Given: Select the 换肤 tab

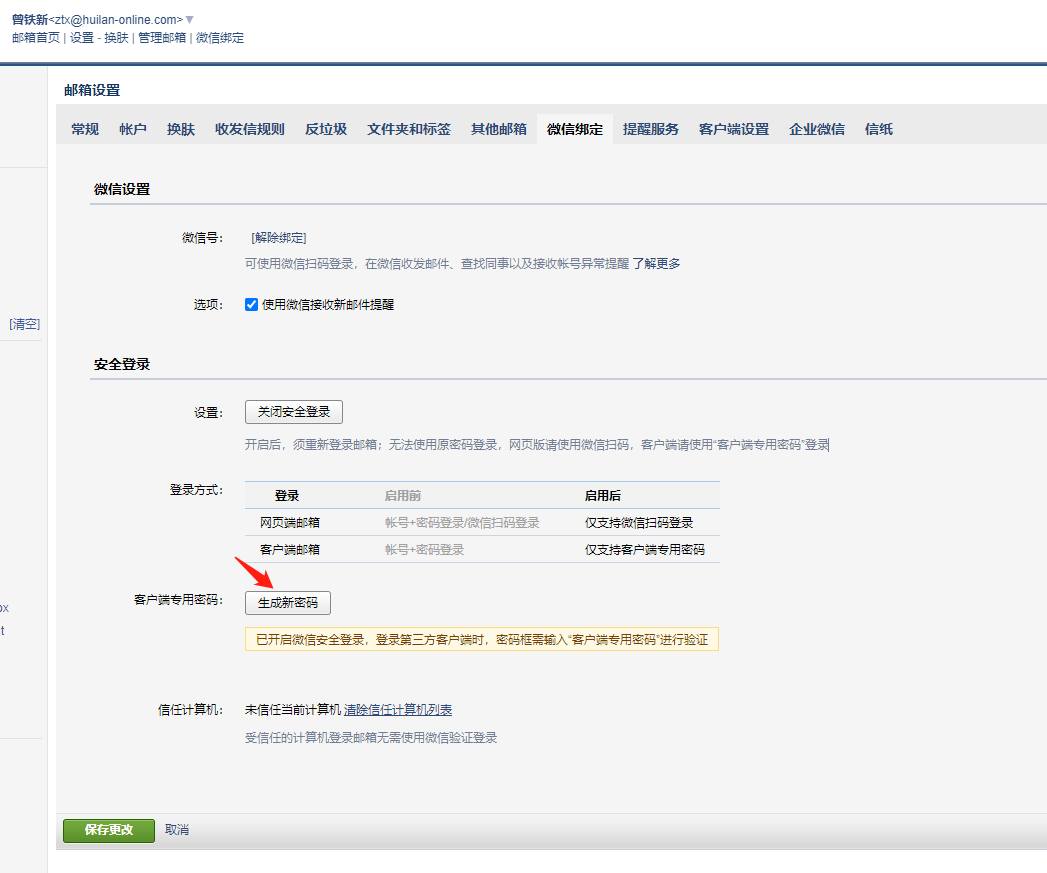Looking at the screenshot, I should [x=181, y=129].
